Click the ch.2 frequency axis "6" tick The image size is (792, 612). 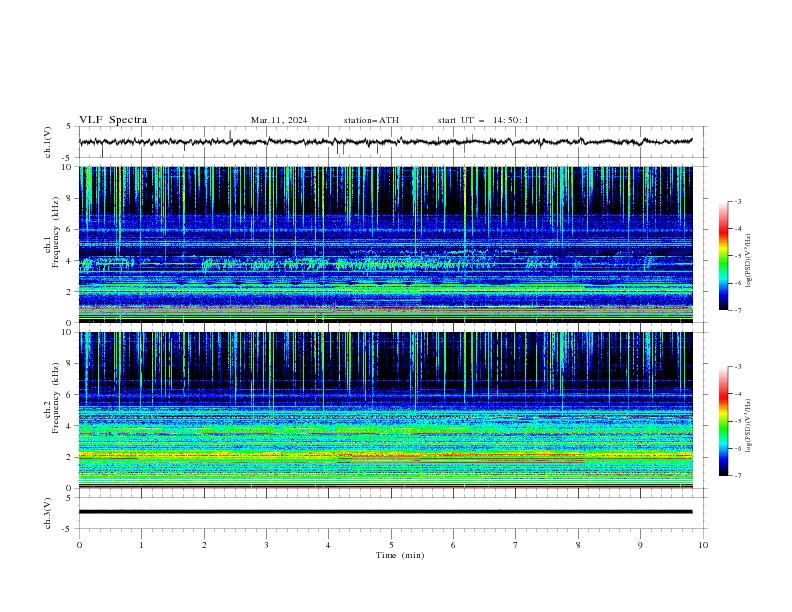[x=70, y=395]
